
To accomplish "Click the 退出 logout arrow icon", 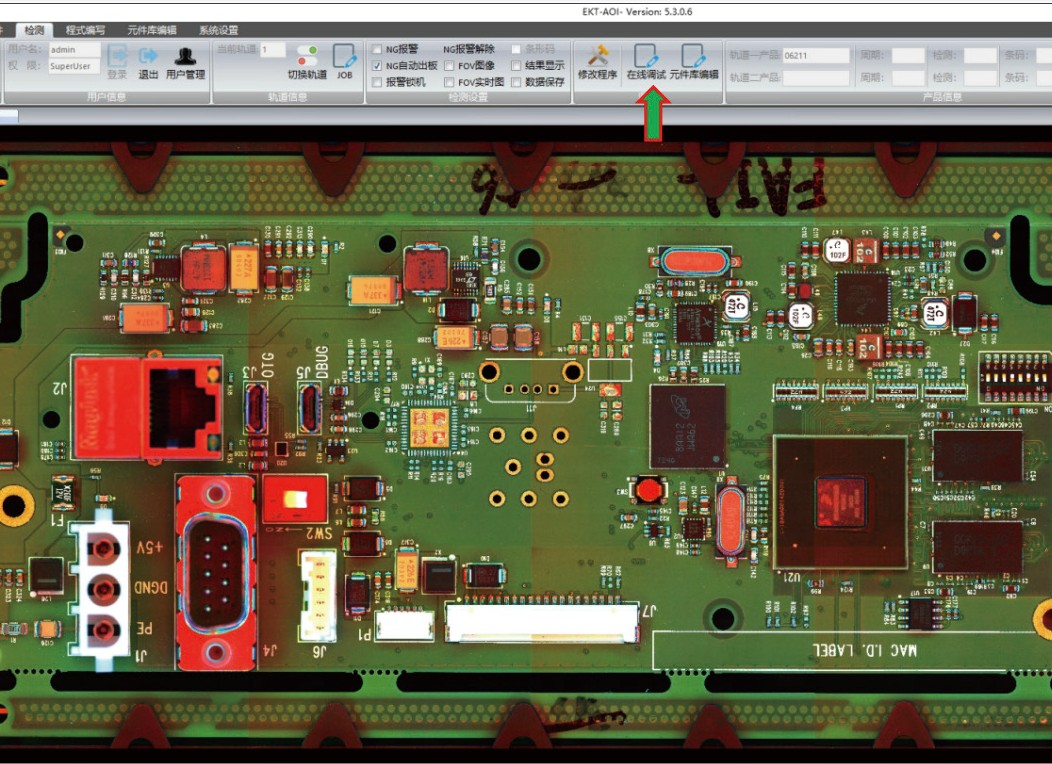I will pyautogui.click(x=148, y=56).
